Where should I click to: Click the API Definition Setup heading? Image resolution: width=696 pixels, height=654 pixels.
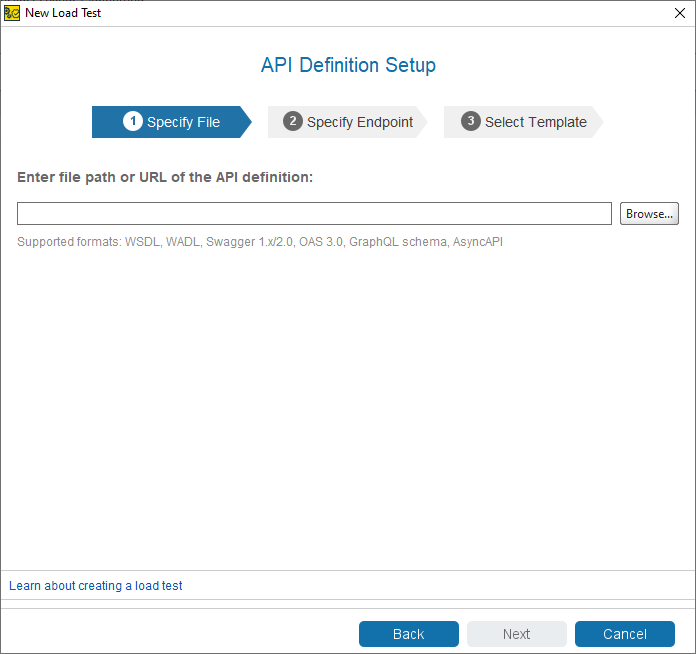pyautogui.click(x=348, y=65)
